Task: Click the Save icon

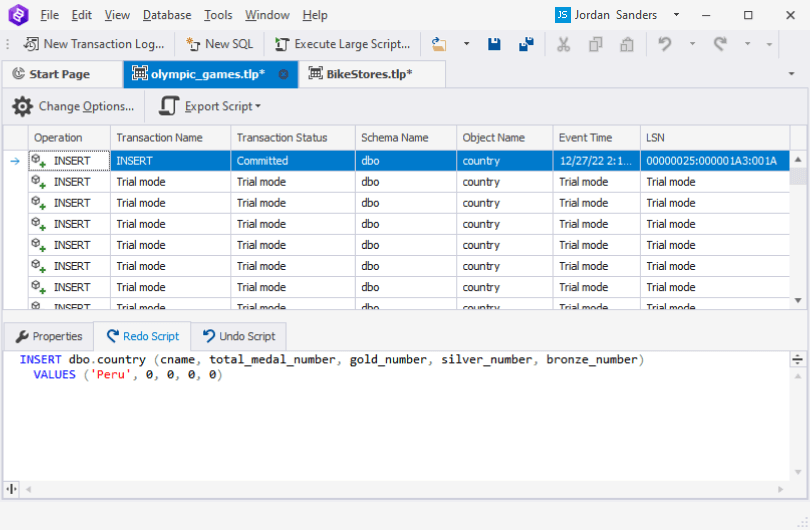Action: [494, 44]
